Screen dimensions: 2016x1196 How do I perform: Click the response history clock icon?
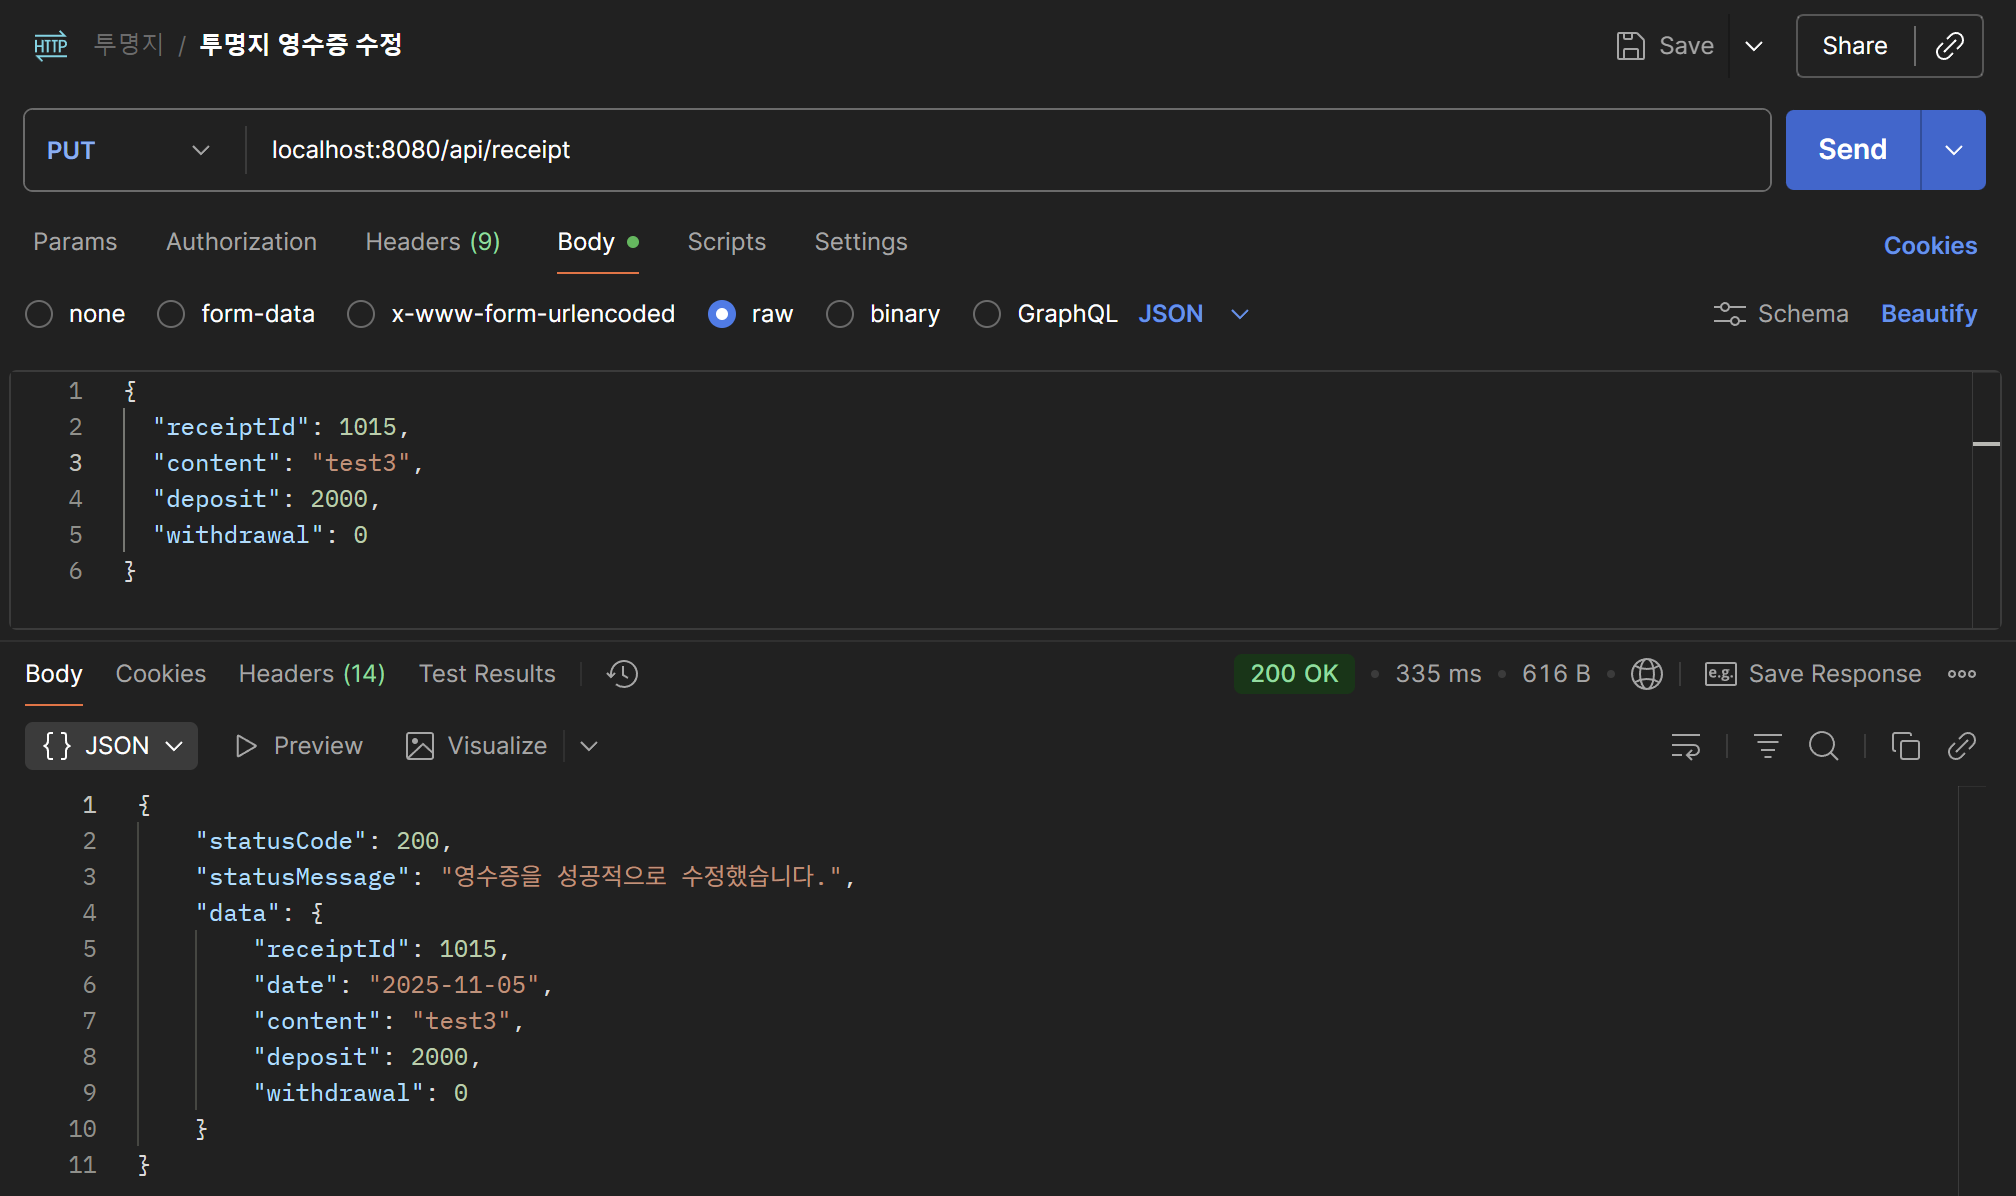(622, 674)
